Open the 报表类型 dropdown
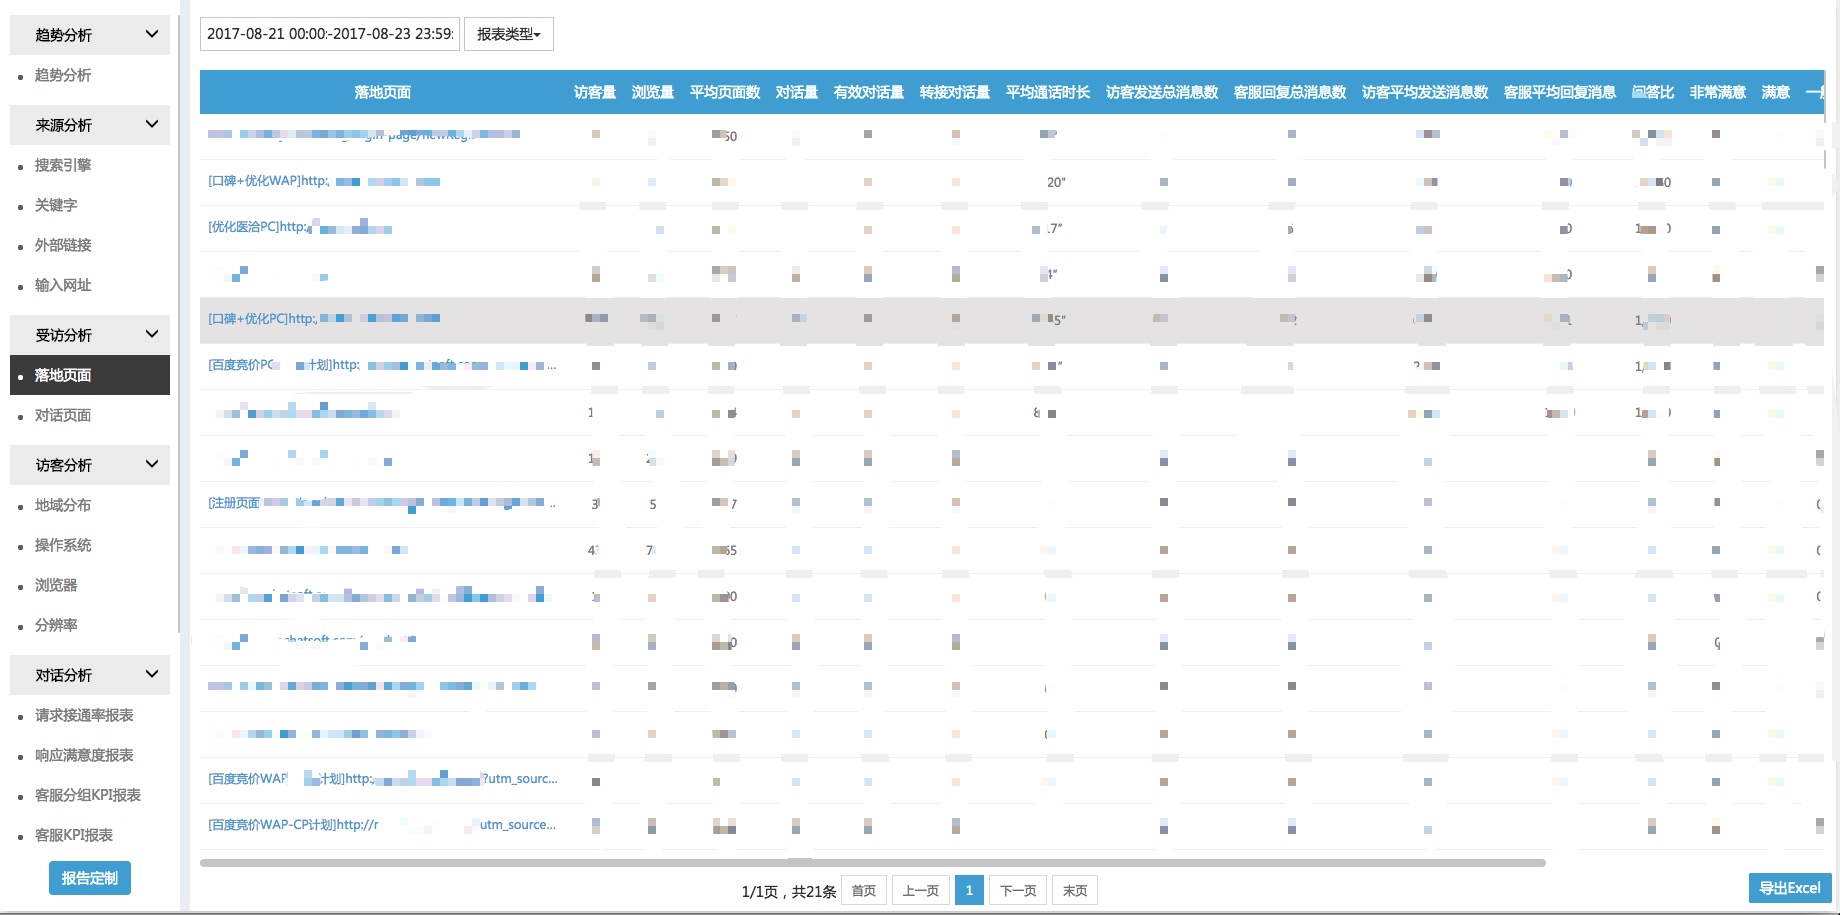 pos(509,34)
